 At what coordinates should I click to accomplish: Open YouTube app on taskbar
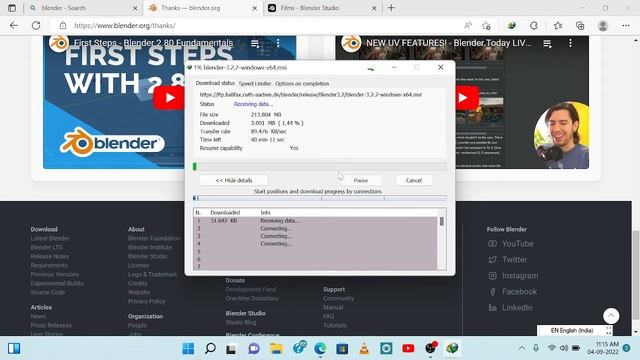click(408, 349)
